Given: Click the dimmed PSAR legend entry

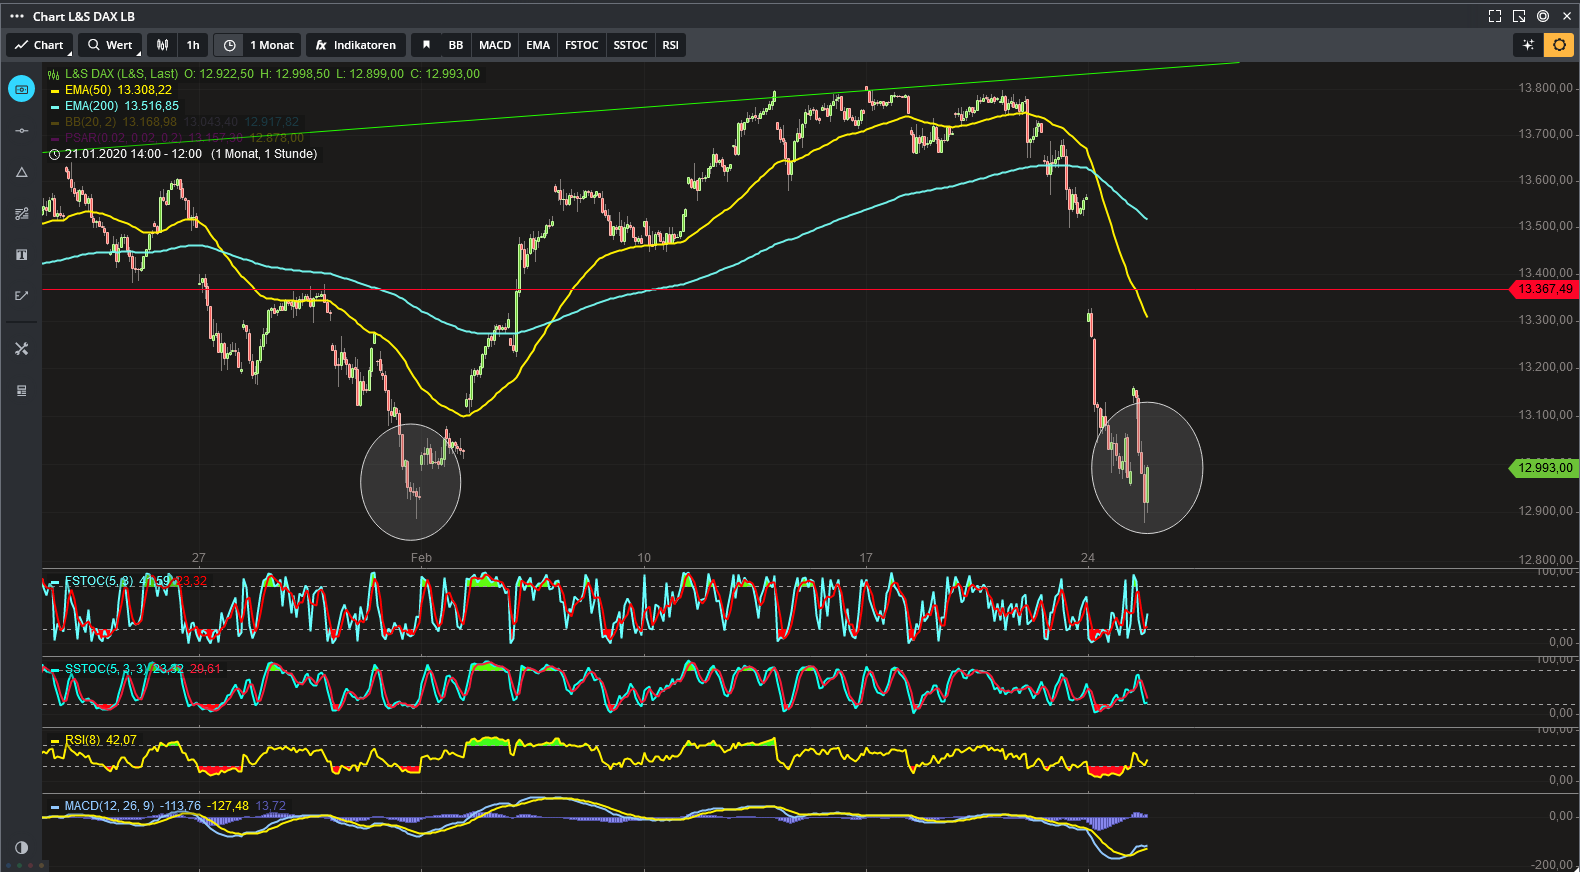Looking at the screenshot, I should point(177,138).
